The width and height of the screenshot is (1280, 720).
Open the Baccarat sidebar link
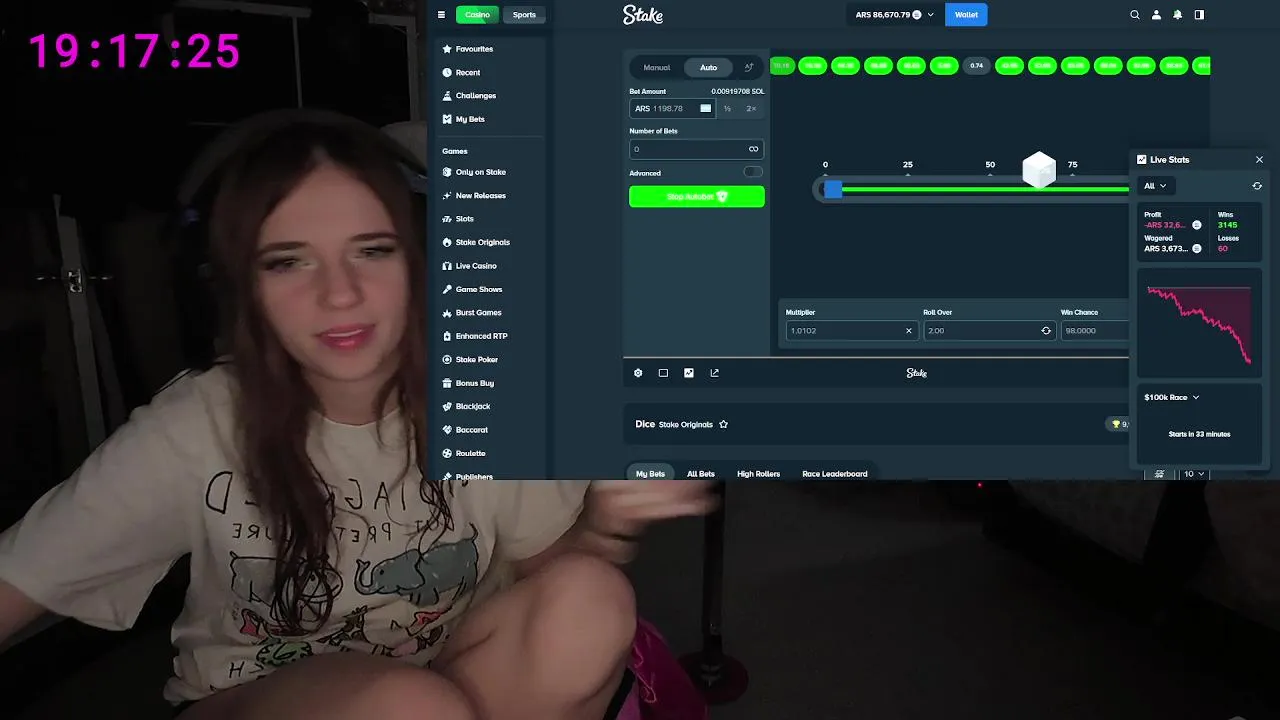coord(472,430)
